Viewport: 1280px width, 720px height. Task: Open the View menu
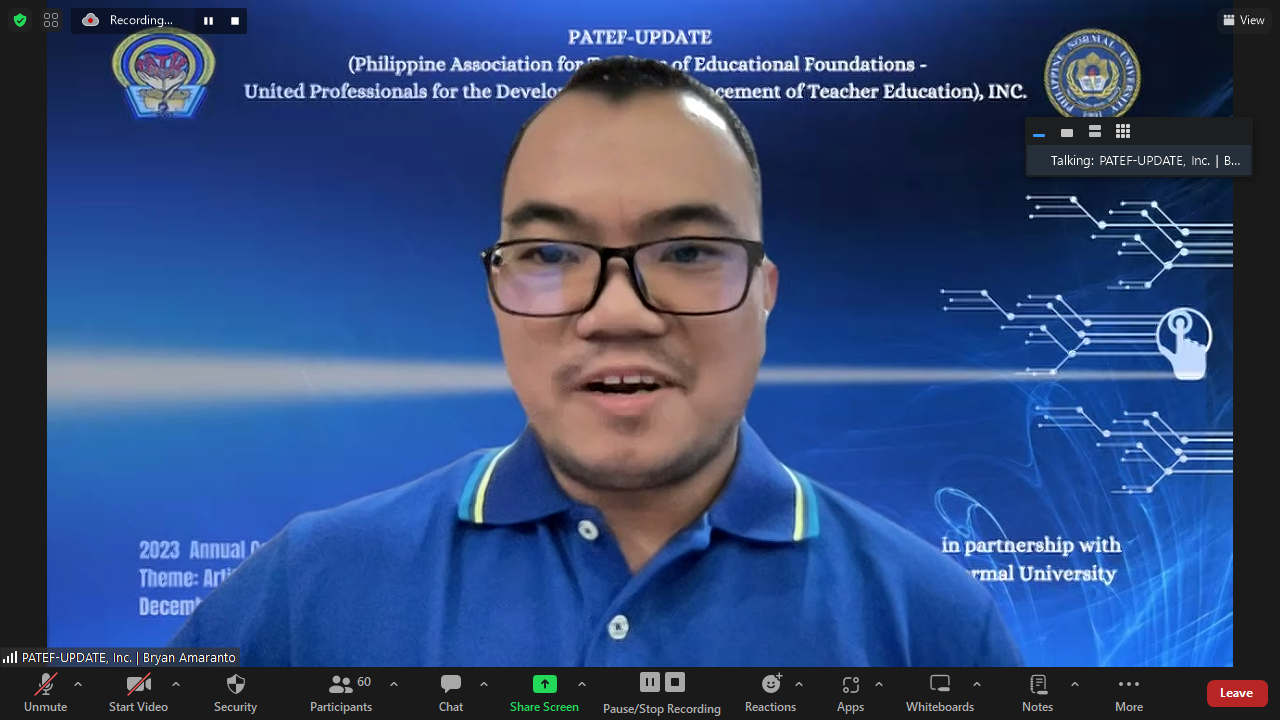1244,20
